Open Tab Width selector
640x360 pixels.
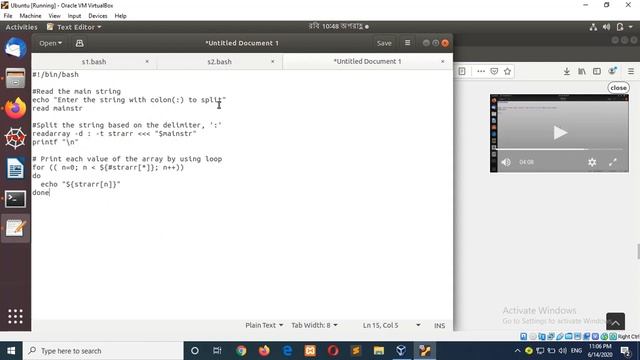[314, 325]
